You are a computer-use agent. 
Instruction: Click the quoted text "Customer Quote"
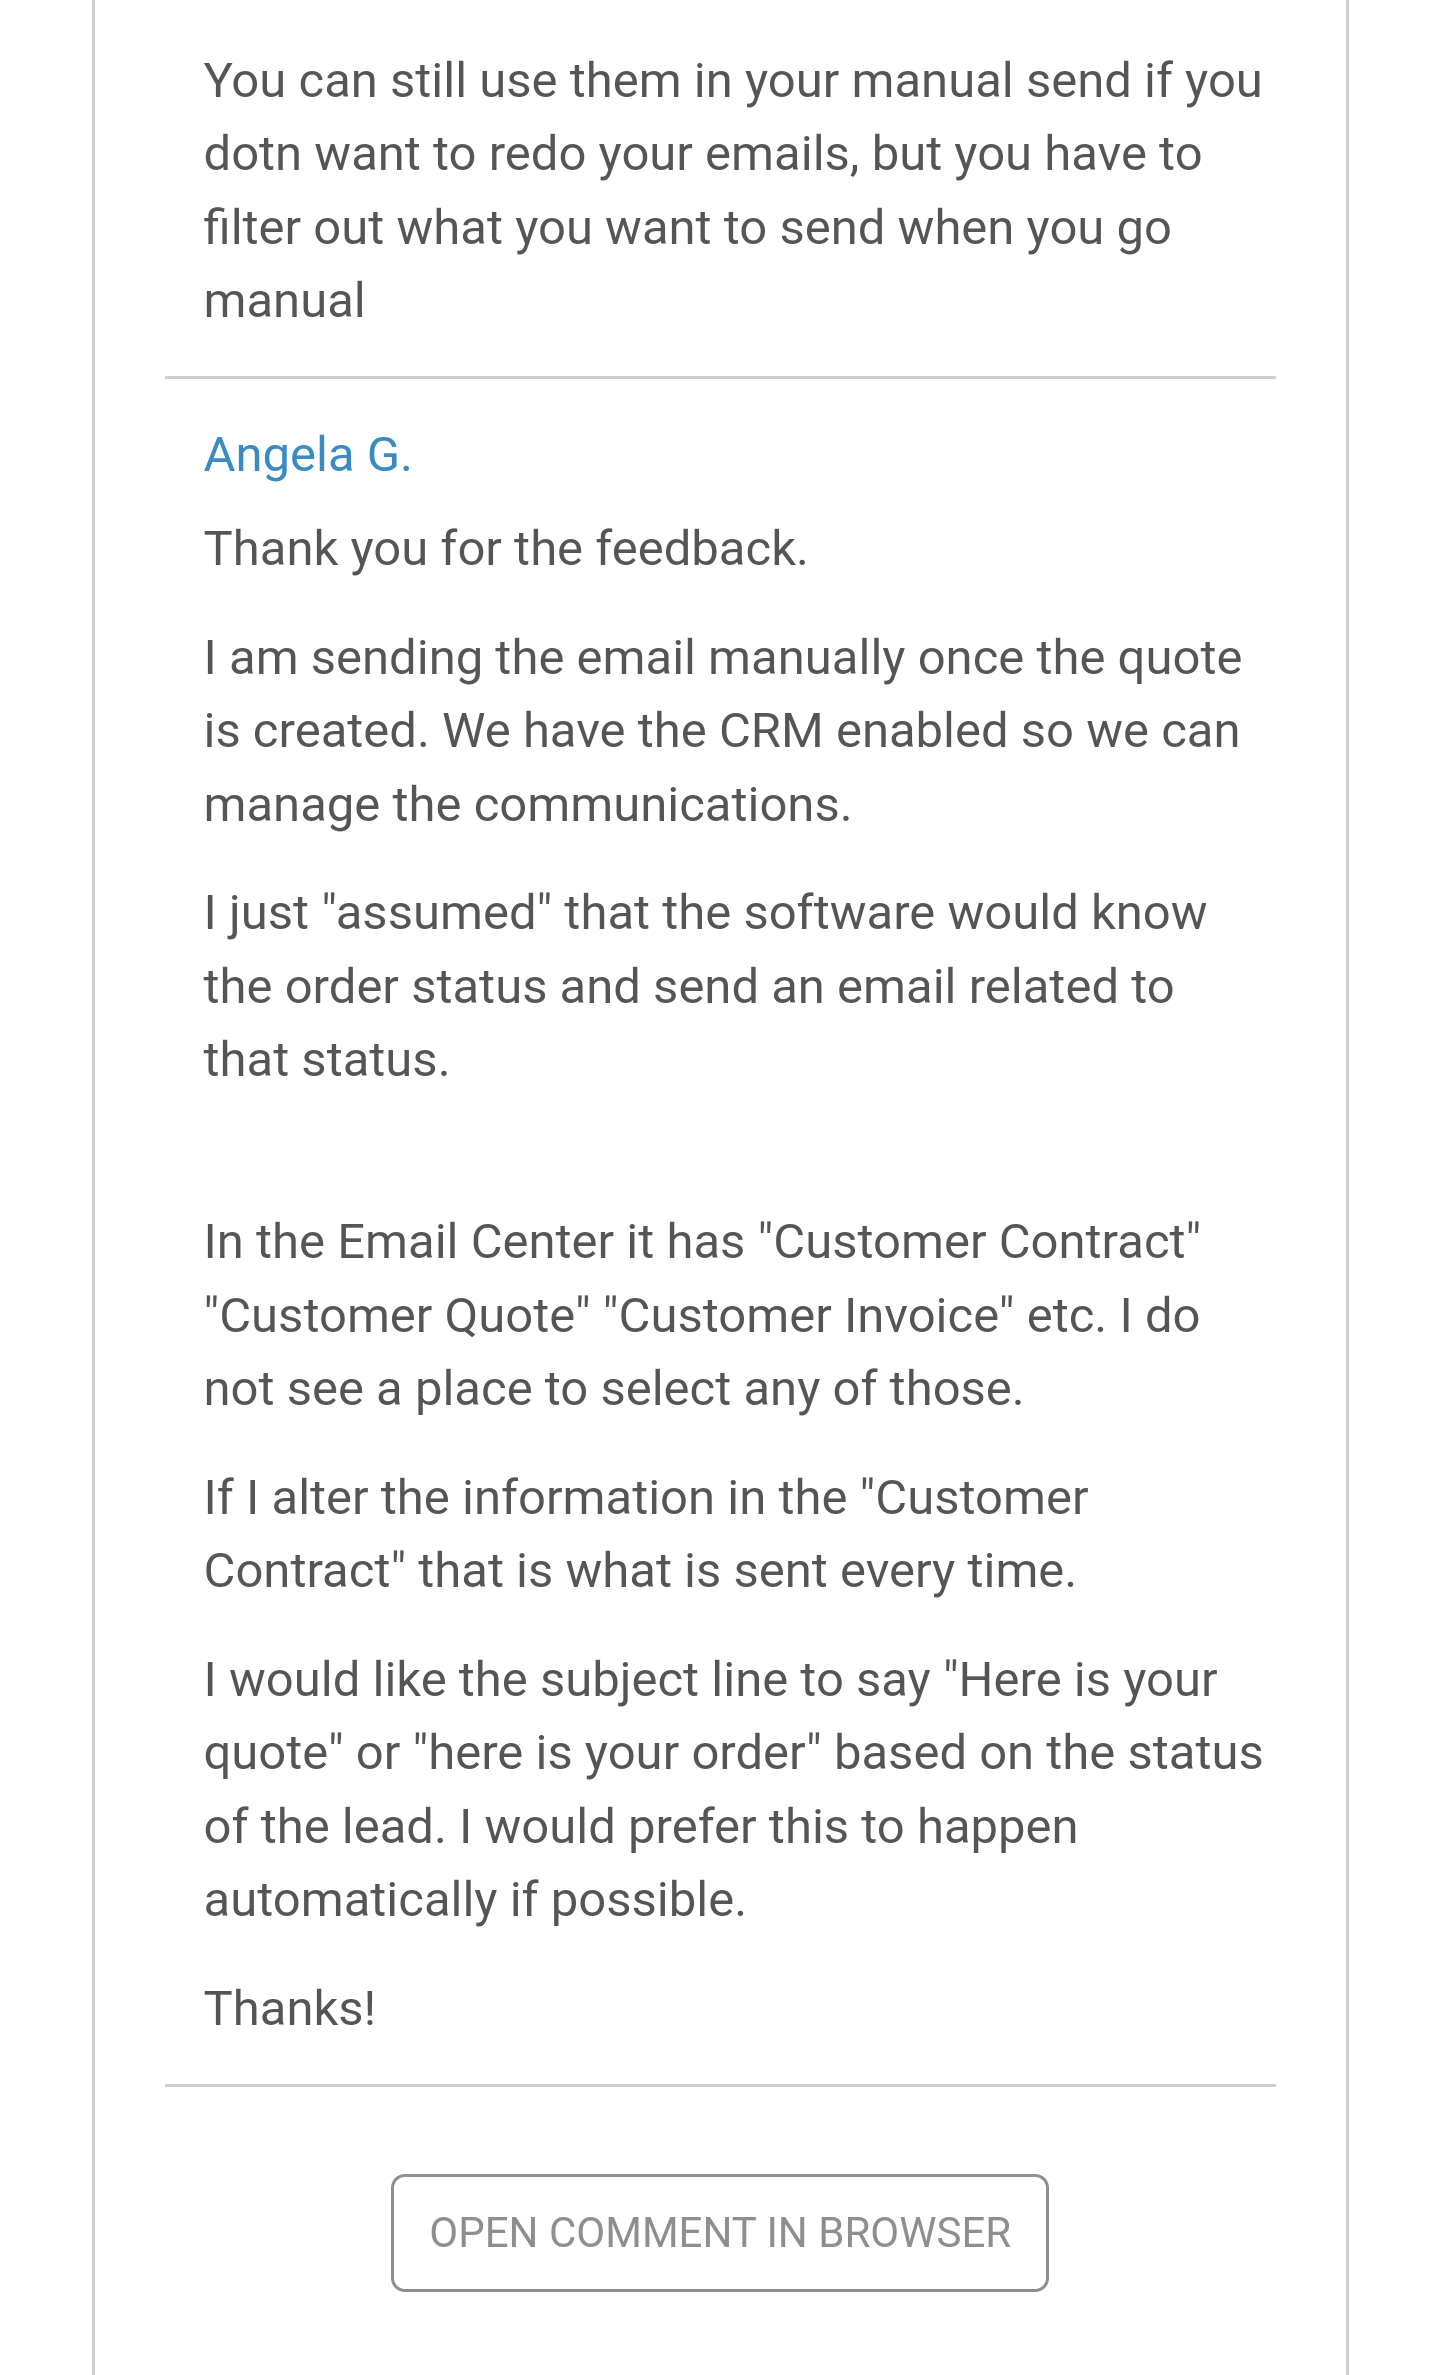point(397,1316)
